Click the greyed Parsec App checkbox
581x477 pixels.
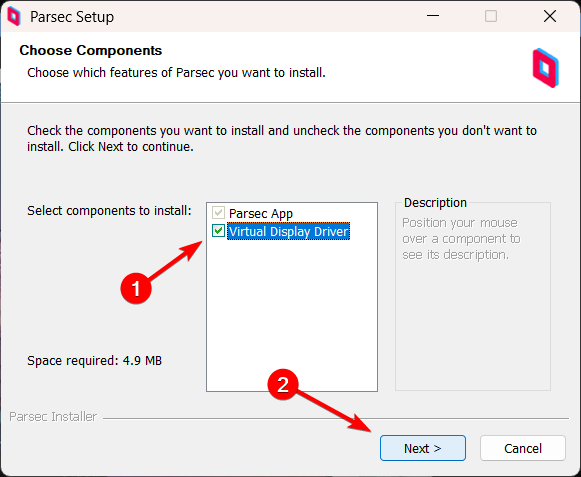218,213
